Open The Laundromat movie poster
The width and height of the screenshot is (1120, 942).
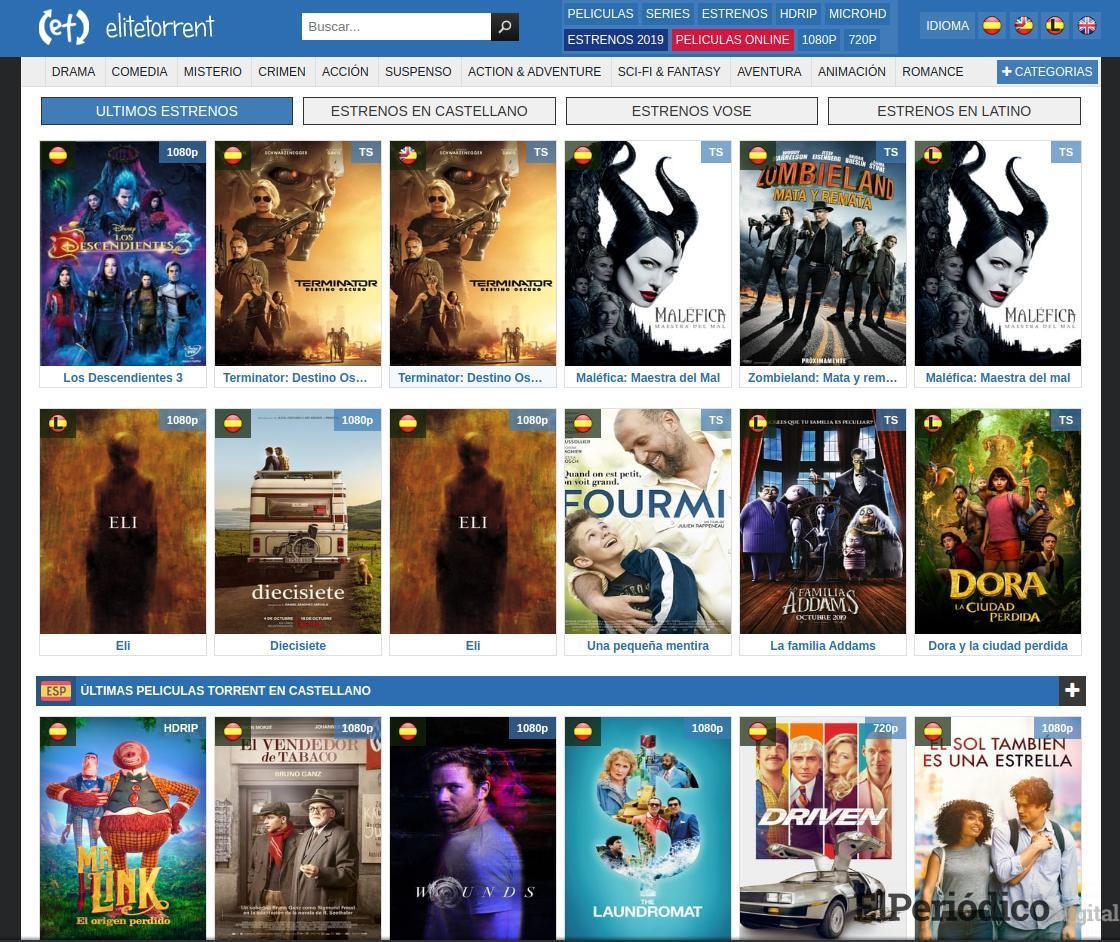[648, 828]
